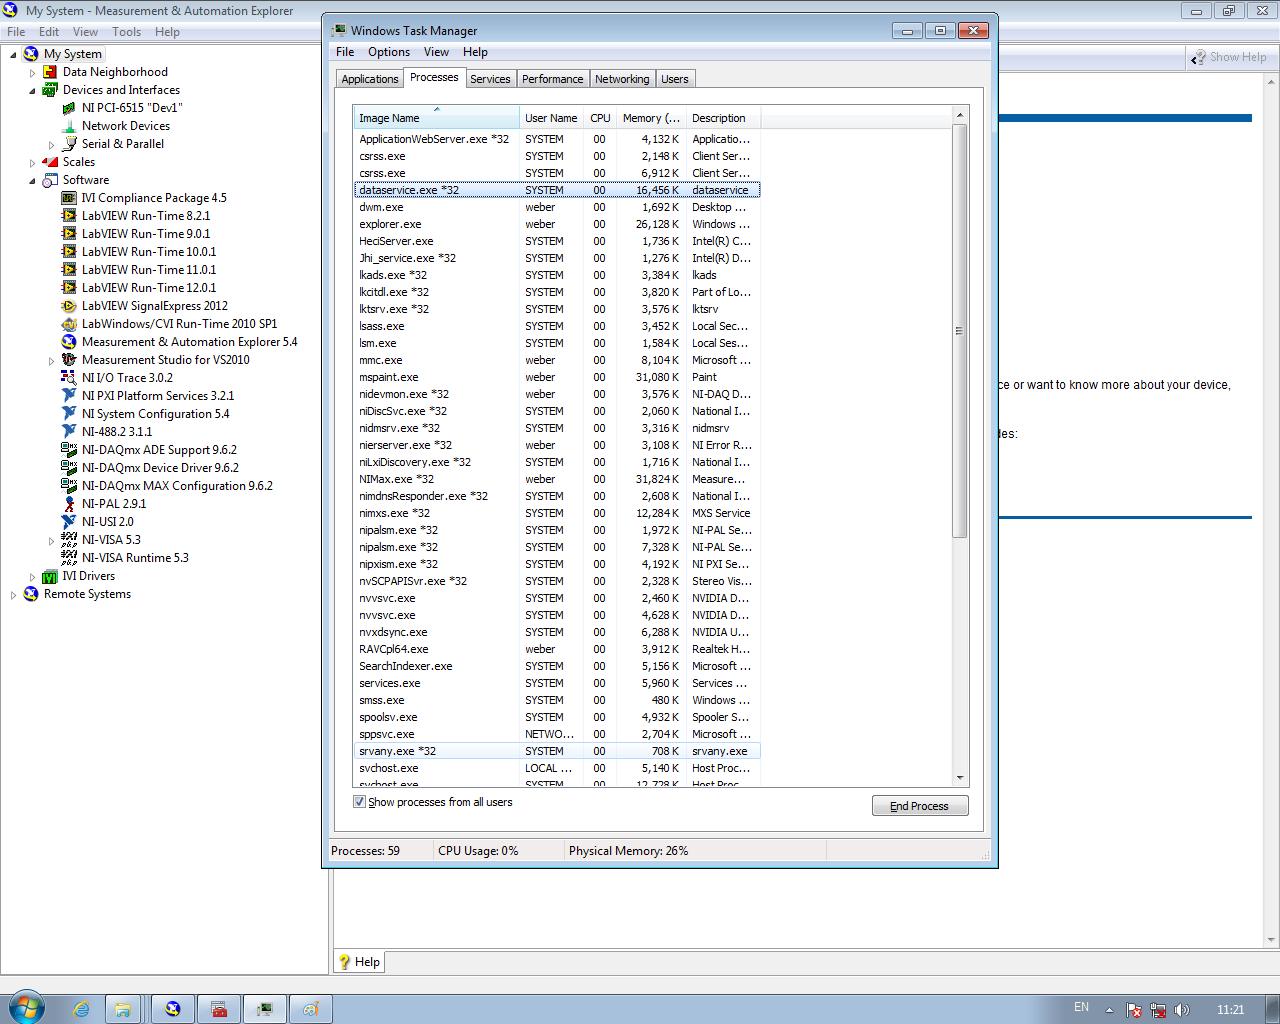Click Show Help in Measurement & Automation Explorer

coord(1229,57)
